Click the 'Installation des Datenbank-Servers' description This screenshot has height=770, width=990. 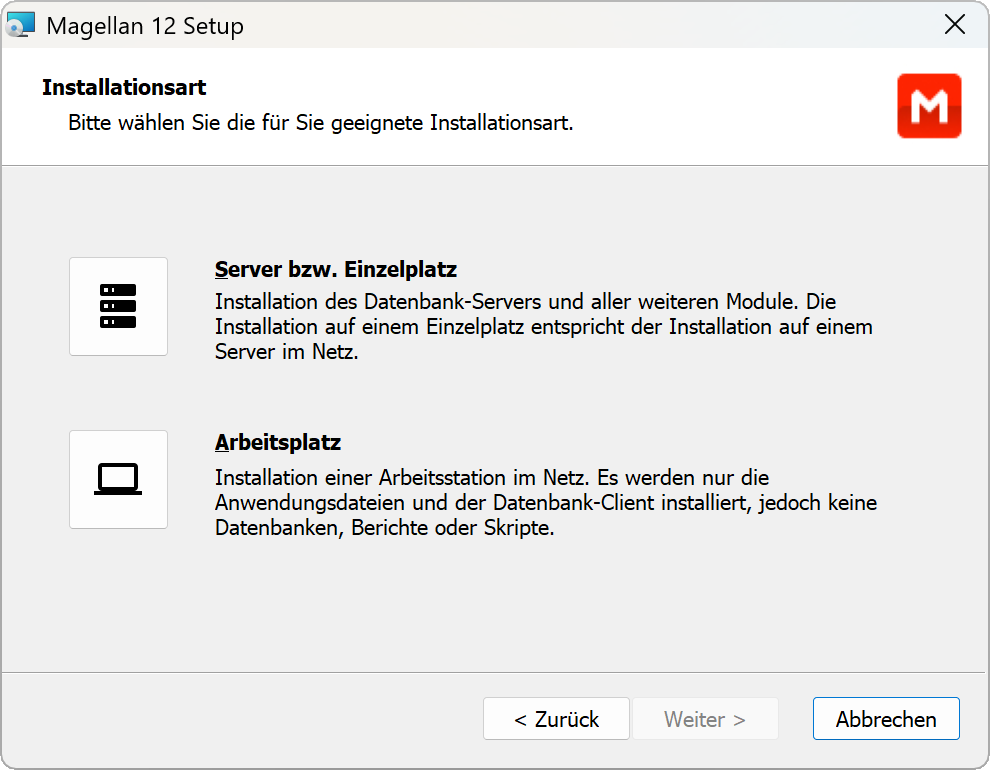click(544, 326)
